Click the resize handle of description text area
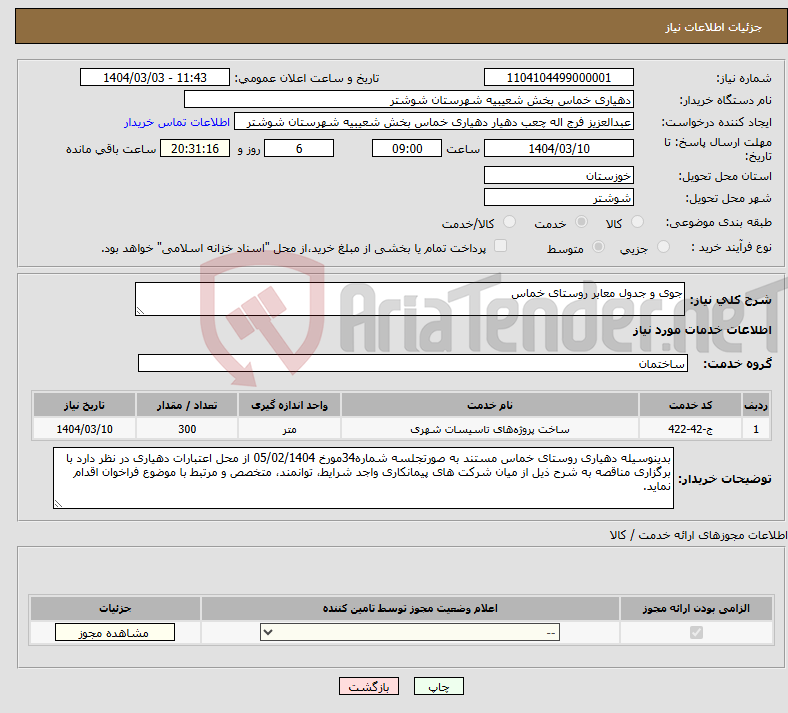 140,311
